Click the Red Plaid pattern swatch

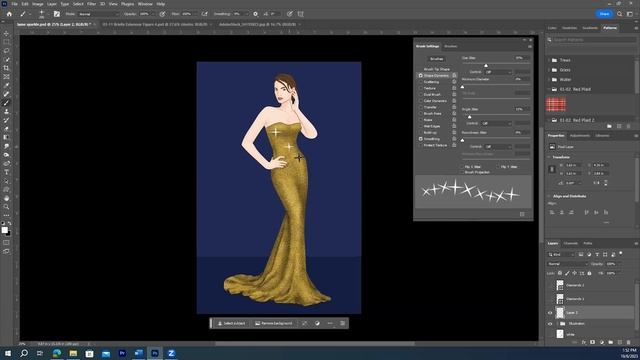(556, 104)
